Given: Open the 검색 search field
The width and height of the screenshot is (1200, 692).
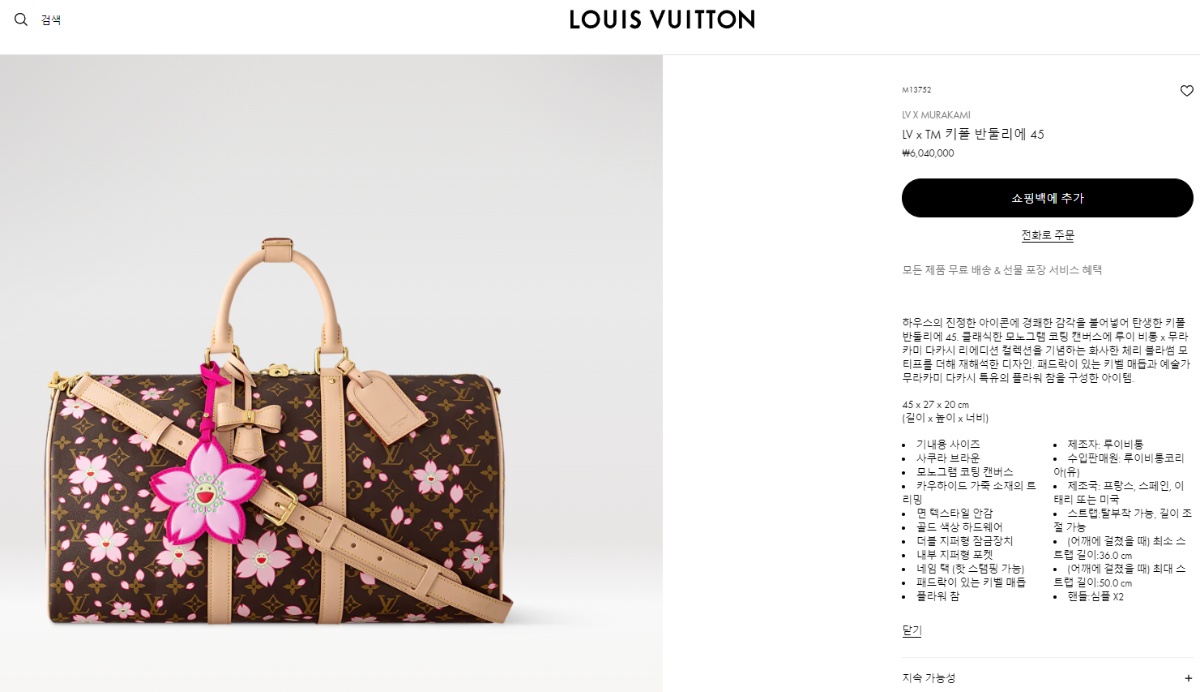Looking at the screenshot, I should (x=51, y=20).
